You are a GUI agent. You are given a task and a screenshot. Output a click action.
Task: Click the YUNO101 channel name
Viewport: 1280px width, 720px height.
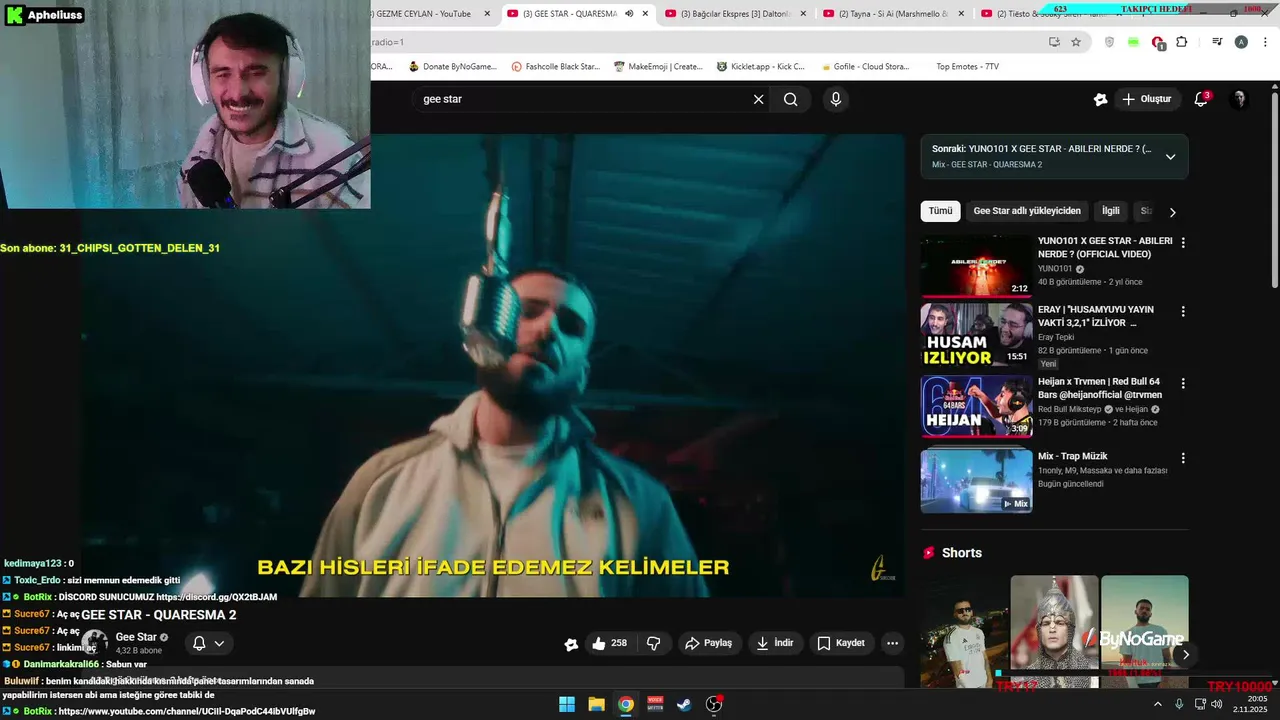(x=1055, y=268)
